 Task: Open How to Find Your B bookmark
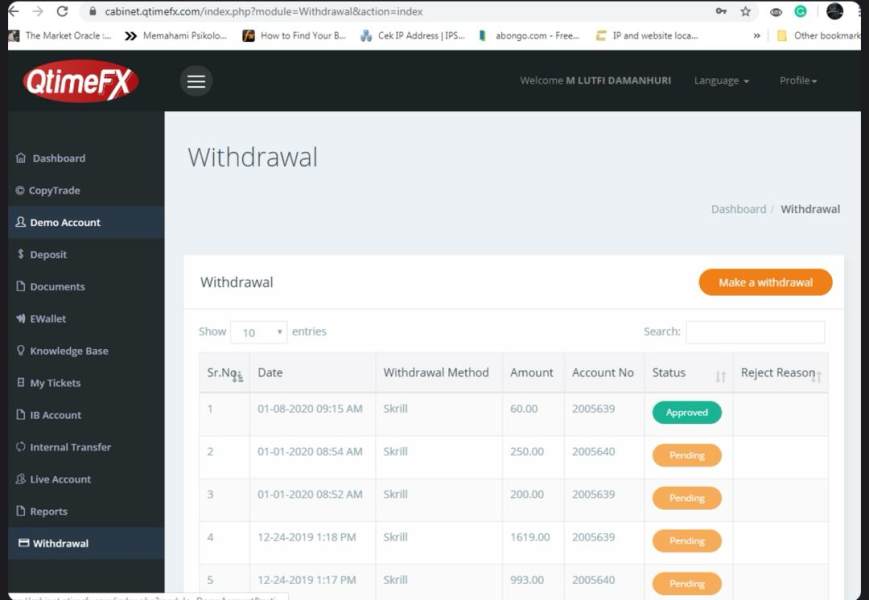(294, 35)
